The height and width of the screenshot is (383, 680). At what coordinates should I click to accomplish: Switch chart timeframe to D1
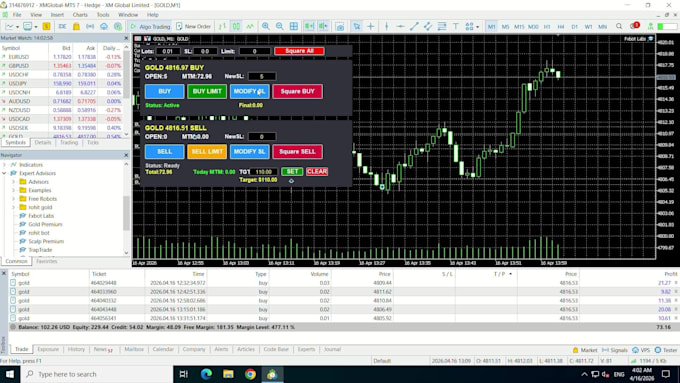click(575, 26)
